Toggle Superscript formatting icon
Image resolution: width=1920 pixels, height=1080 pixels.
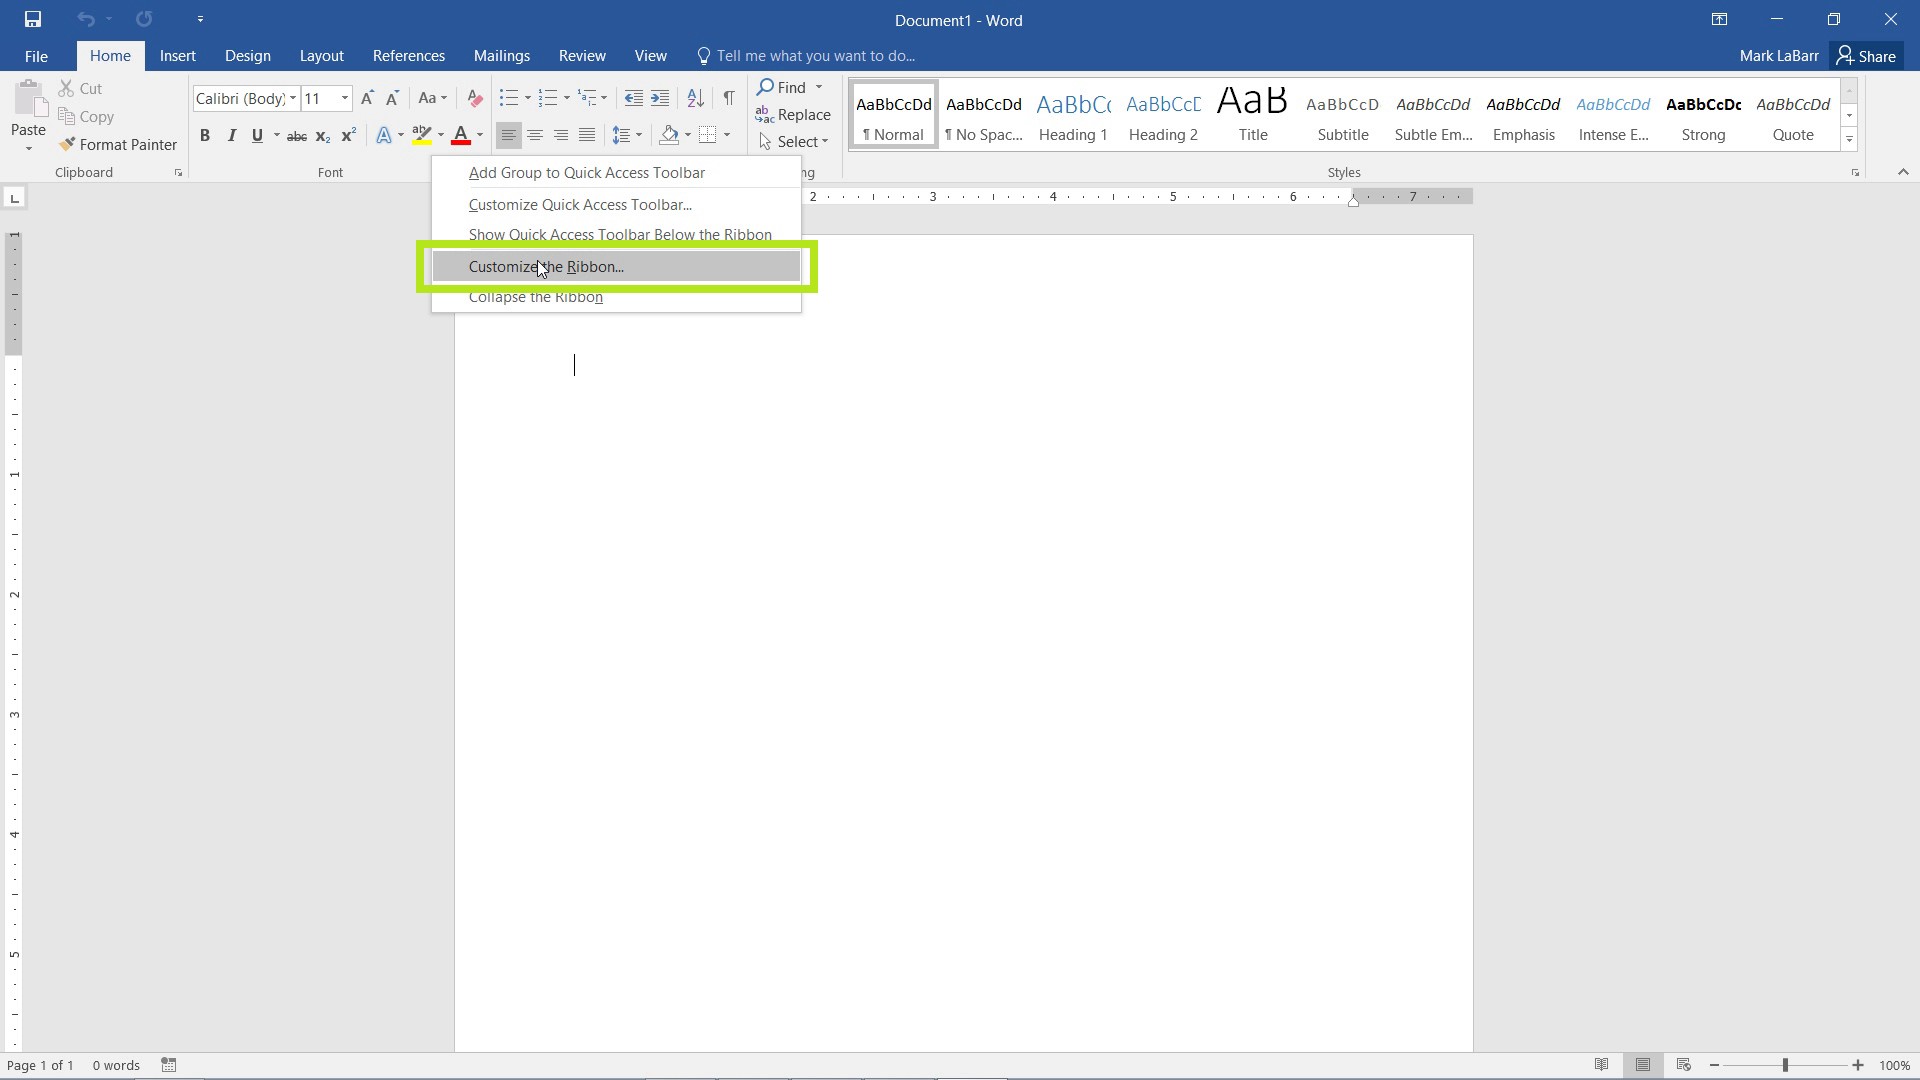(348, 136)
